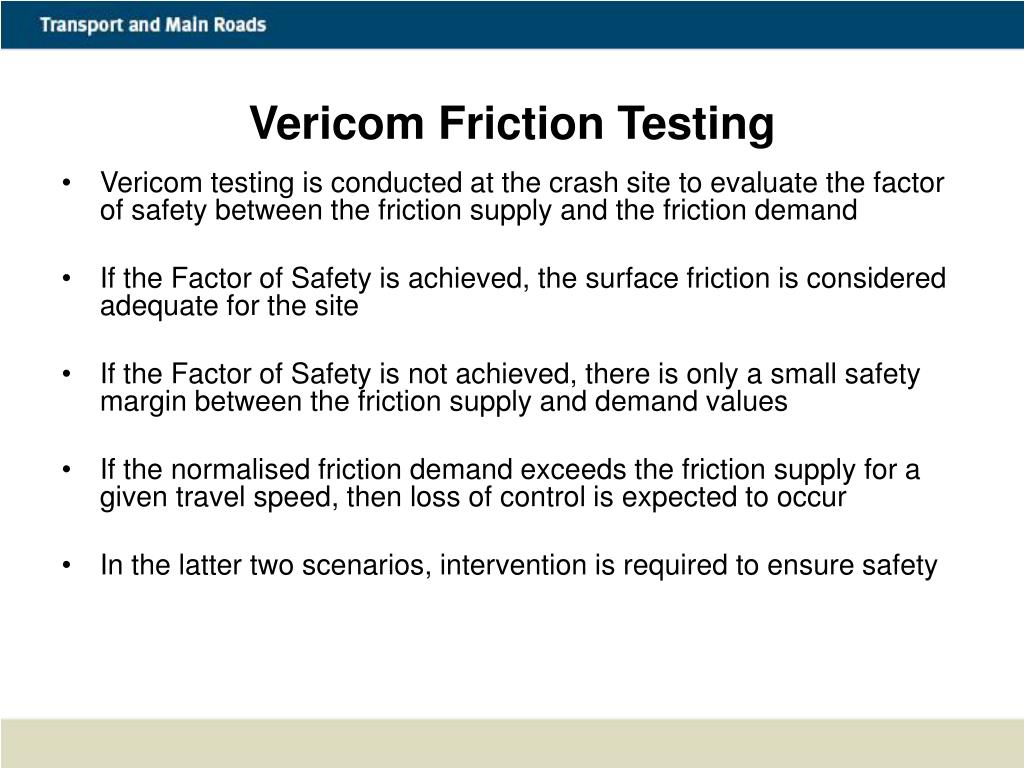Click the bullet dot before Vericom testing

point(66,184)
